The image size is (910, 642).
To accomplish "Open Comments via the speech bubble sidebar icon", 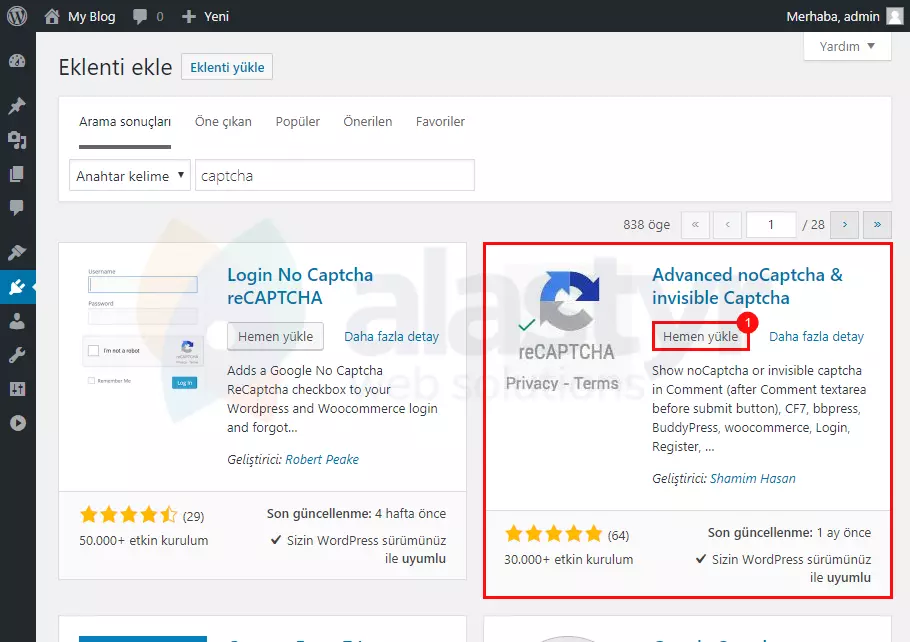I will pos(18,205).
